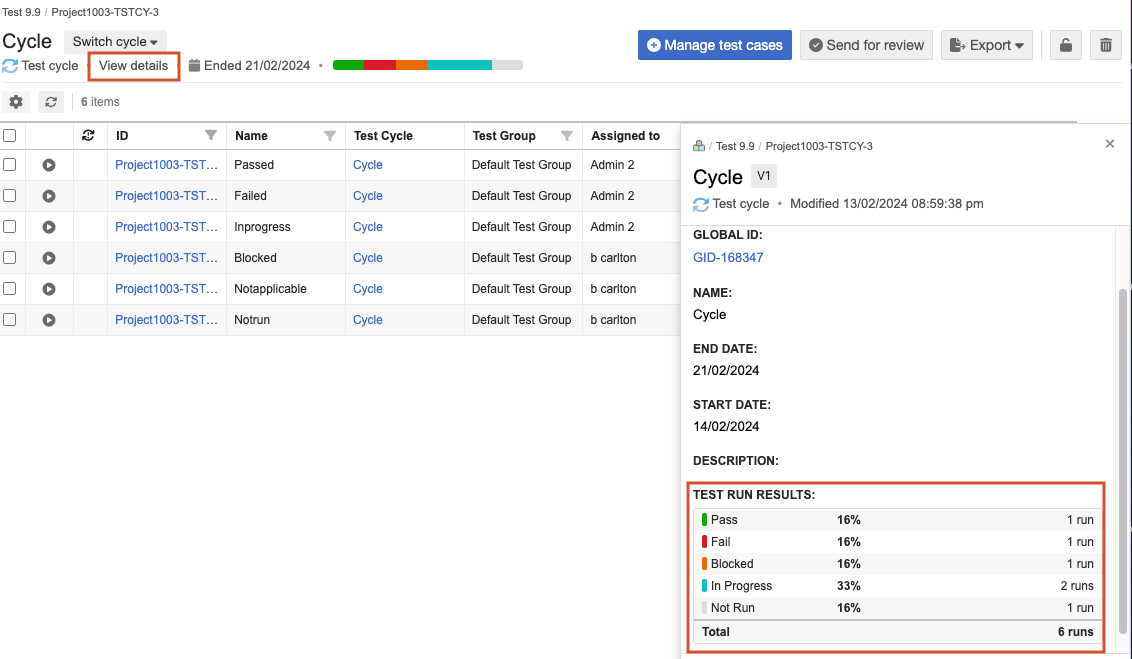1132x659 pixels.
Task: Tick the select-all checkbox in header
Action: [10, 135]
